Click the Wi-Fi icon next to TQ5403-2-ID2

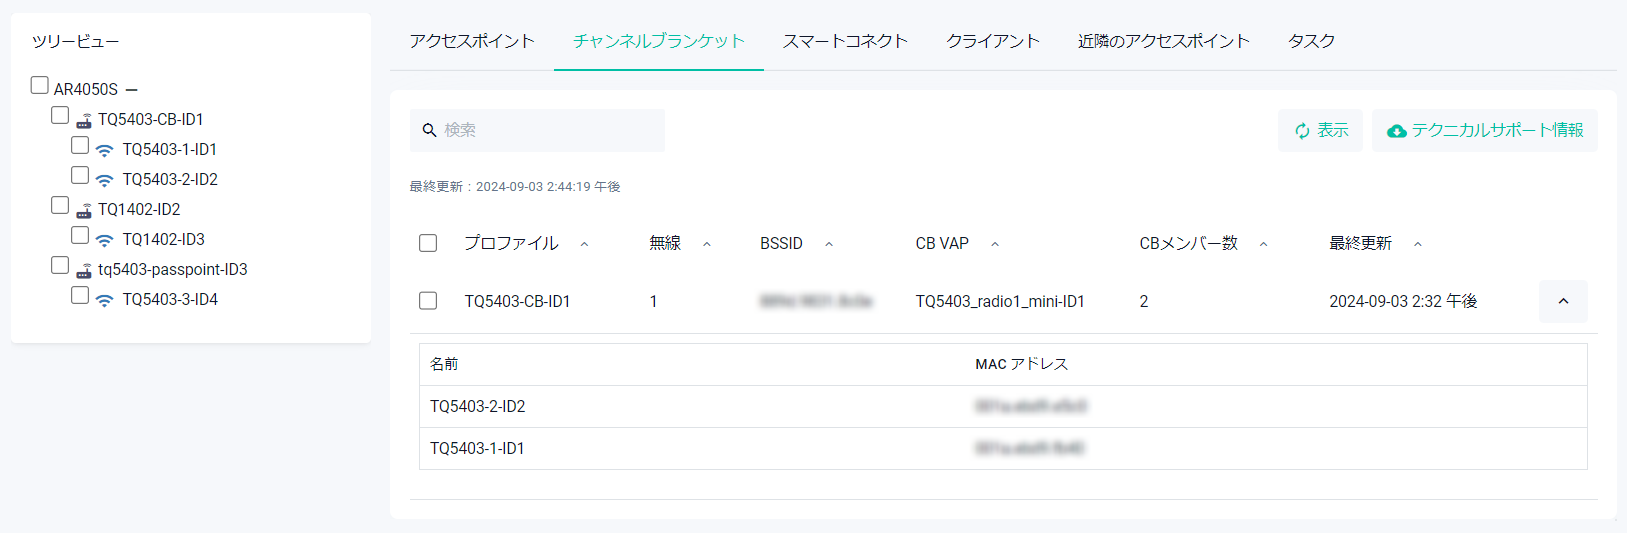[105, 180]
